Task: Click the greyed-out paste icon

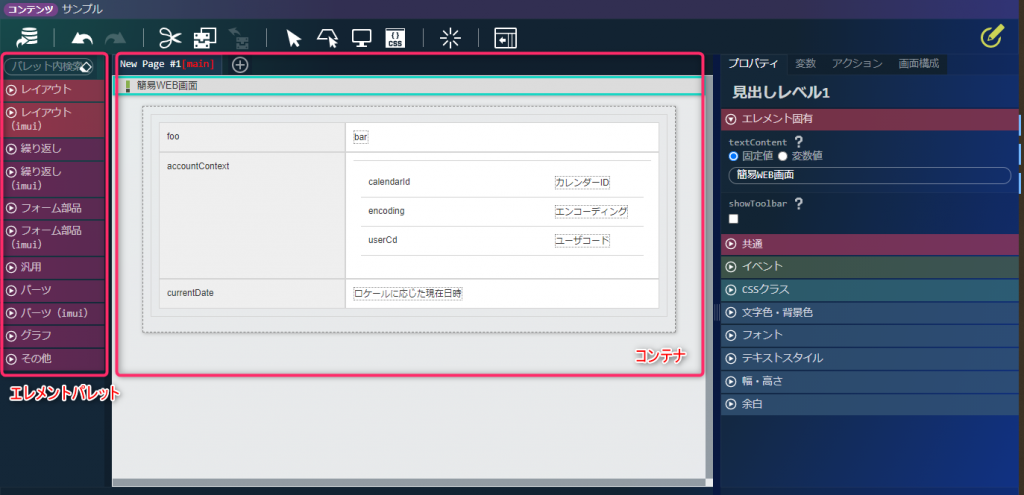Action: (239, 38)
